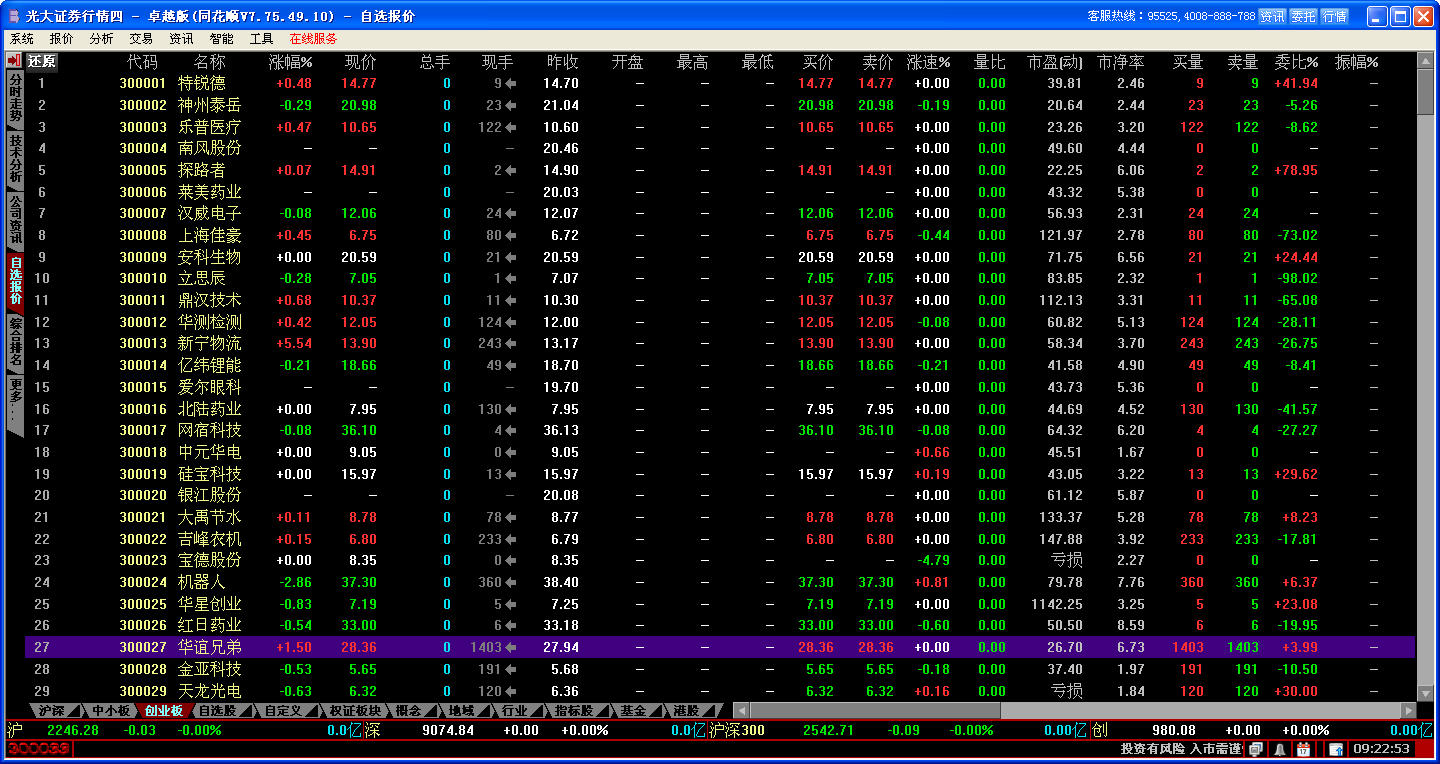The height and width of the screenshot is (764, 1440).
Task: Switch to the 沪深 bottom tab
Action: click(52, 711)
